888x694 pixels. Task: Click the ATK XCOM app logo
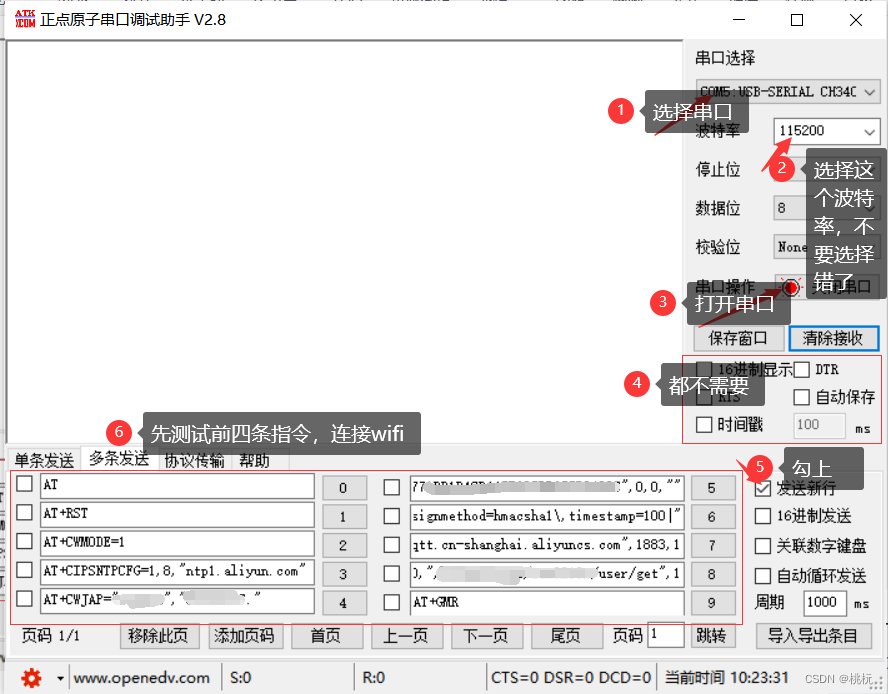click(24, 19)
